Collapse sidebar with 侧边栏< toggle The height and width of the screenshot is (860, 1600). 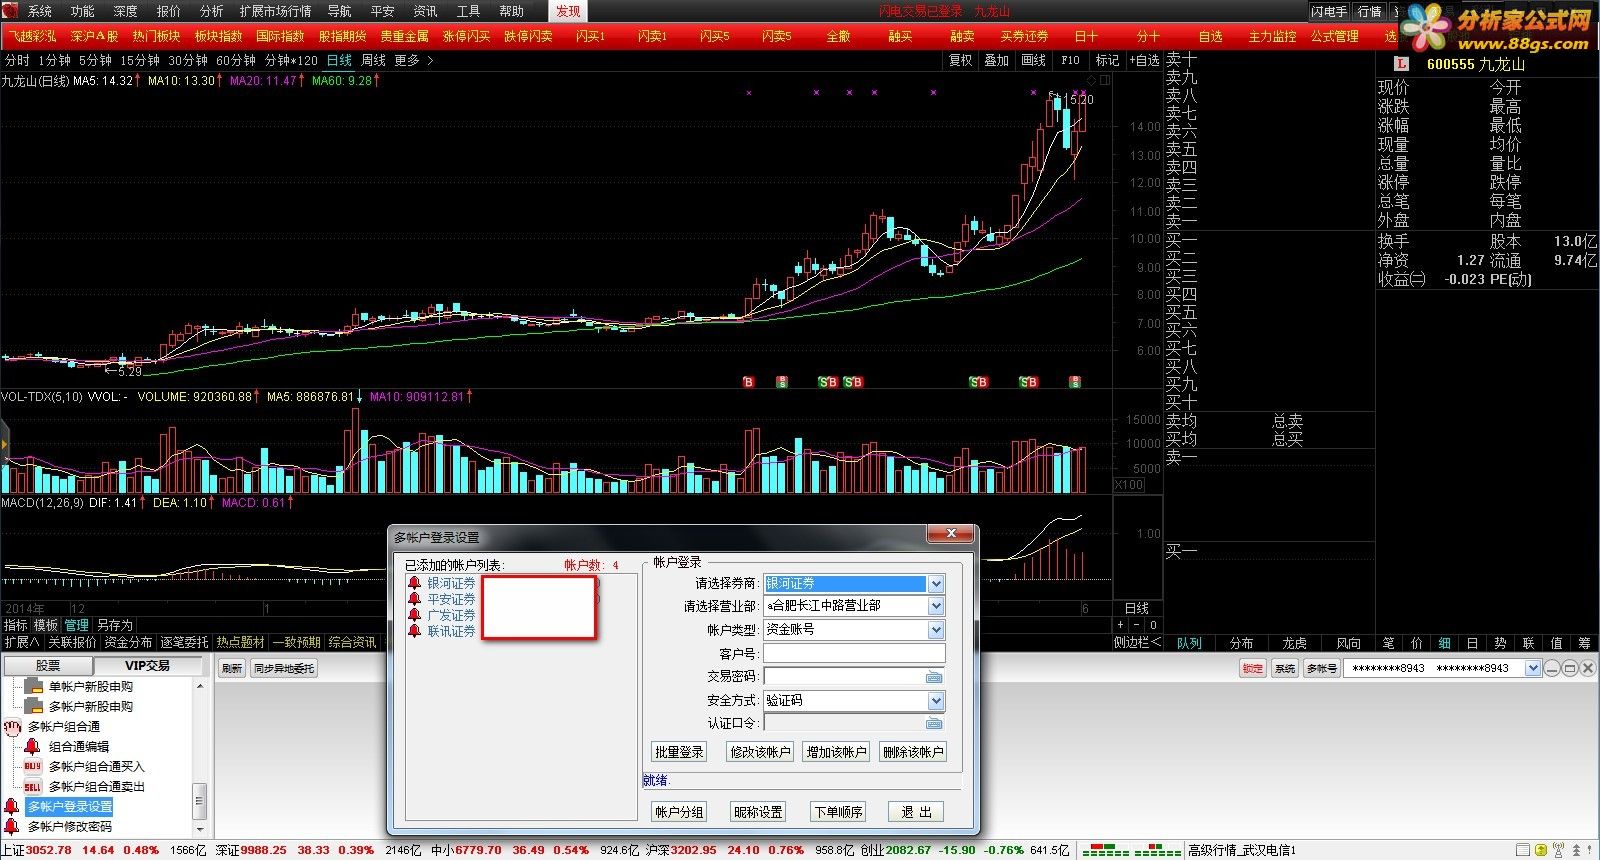click(x=1138, y=643)
